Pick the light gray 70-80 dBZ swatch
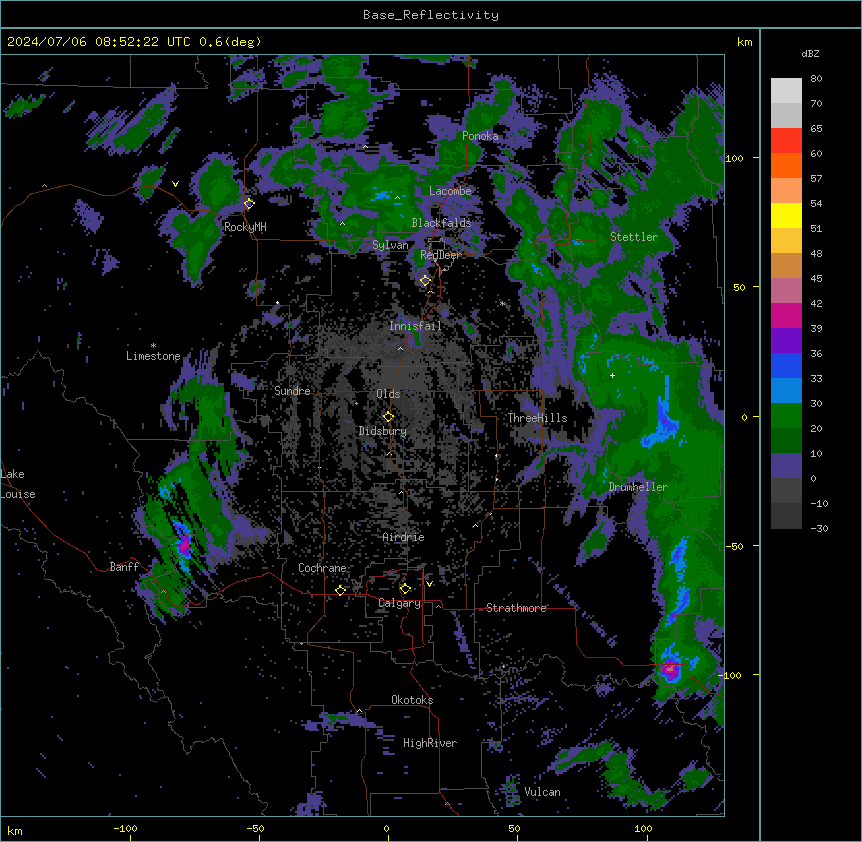Screen dimensions: 862x842 point(786,91)
